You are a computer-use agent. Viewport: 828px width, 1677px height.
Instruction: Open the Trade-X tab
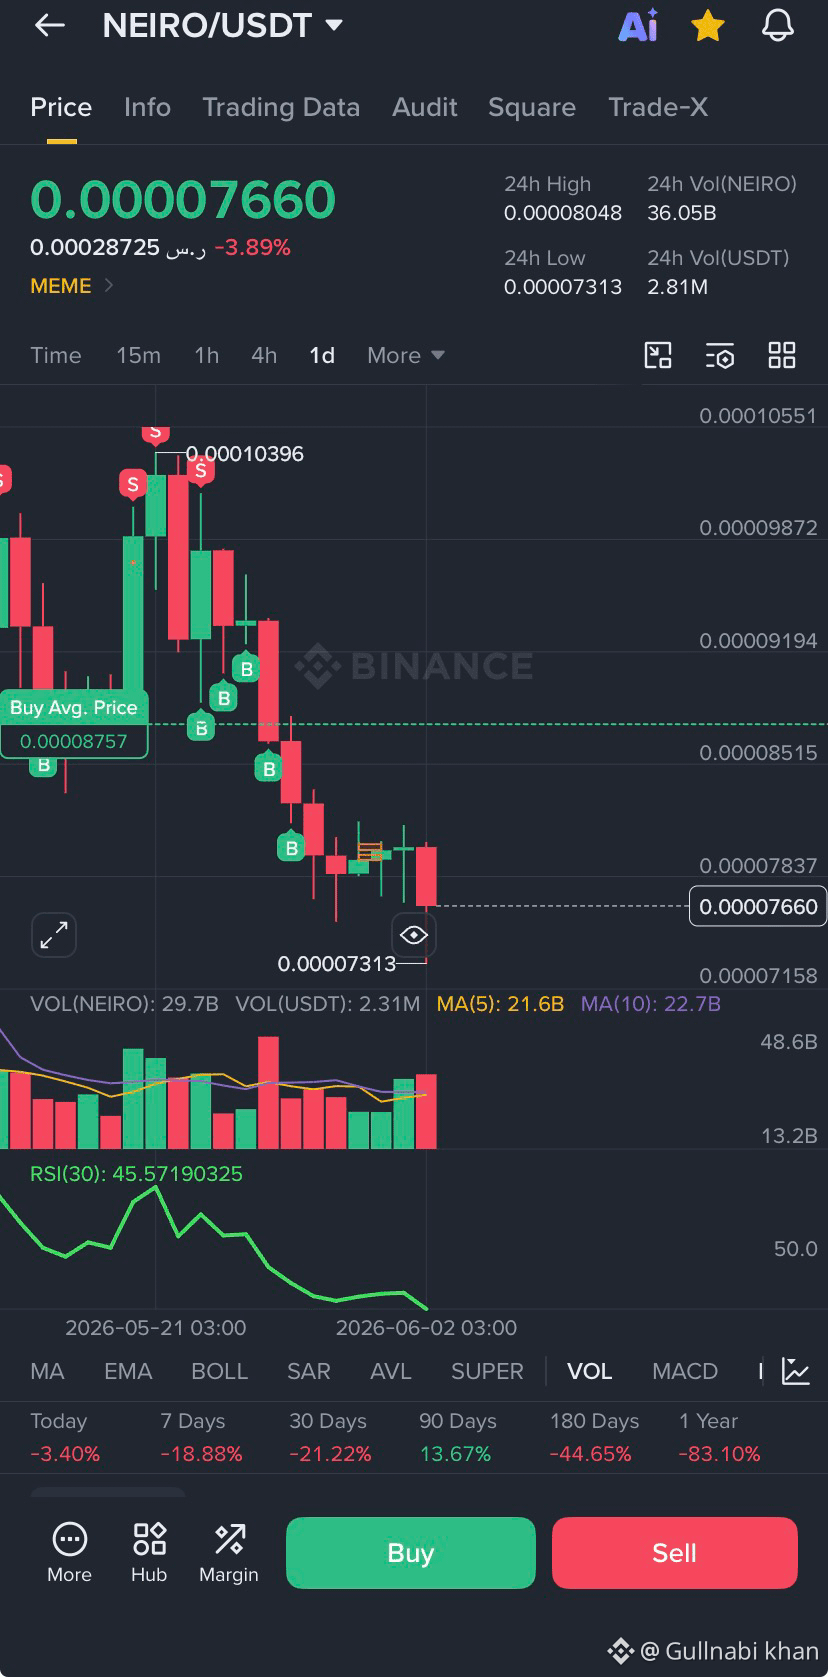658,107
